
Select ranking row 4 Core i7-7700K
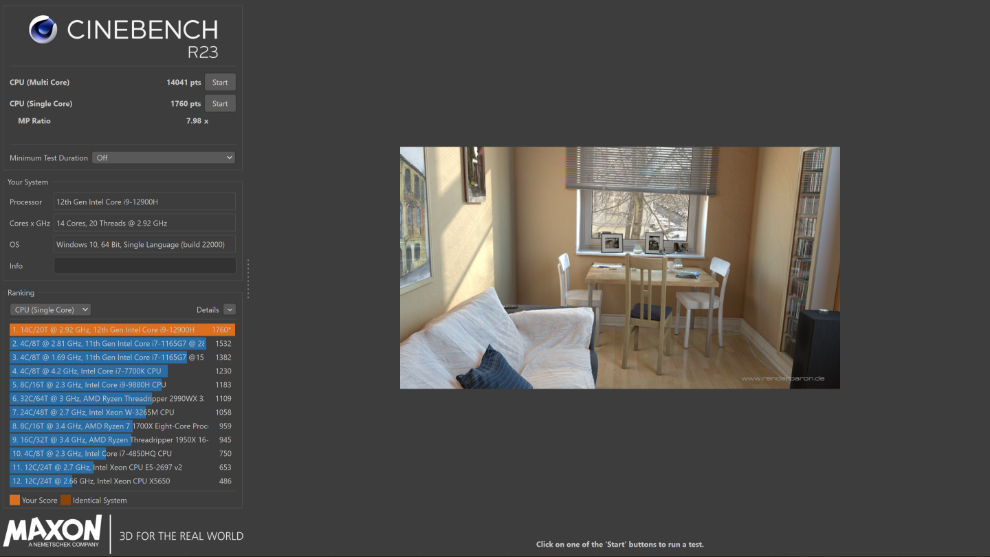122,371
